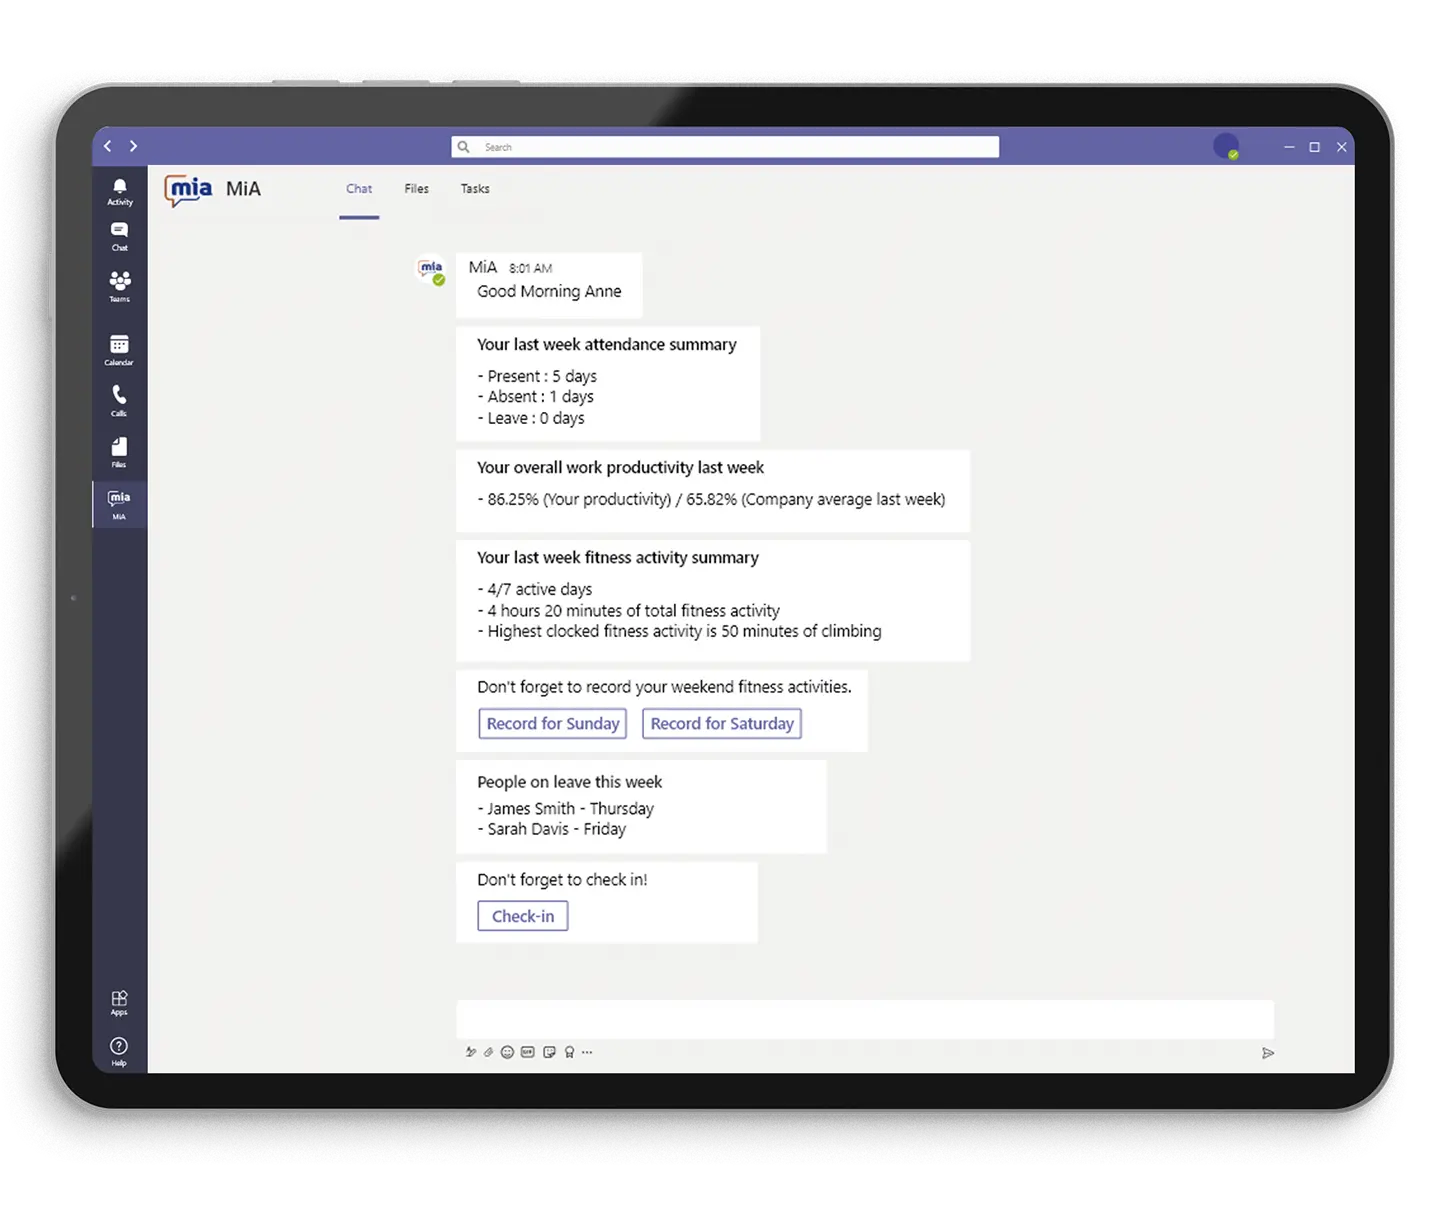This screenshot has width=1454, height=1225.
Task: Open more messaging options ellipsis
Action: coord(587,1052)
